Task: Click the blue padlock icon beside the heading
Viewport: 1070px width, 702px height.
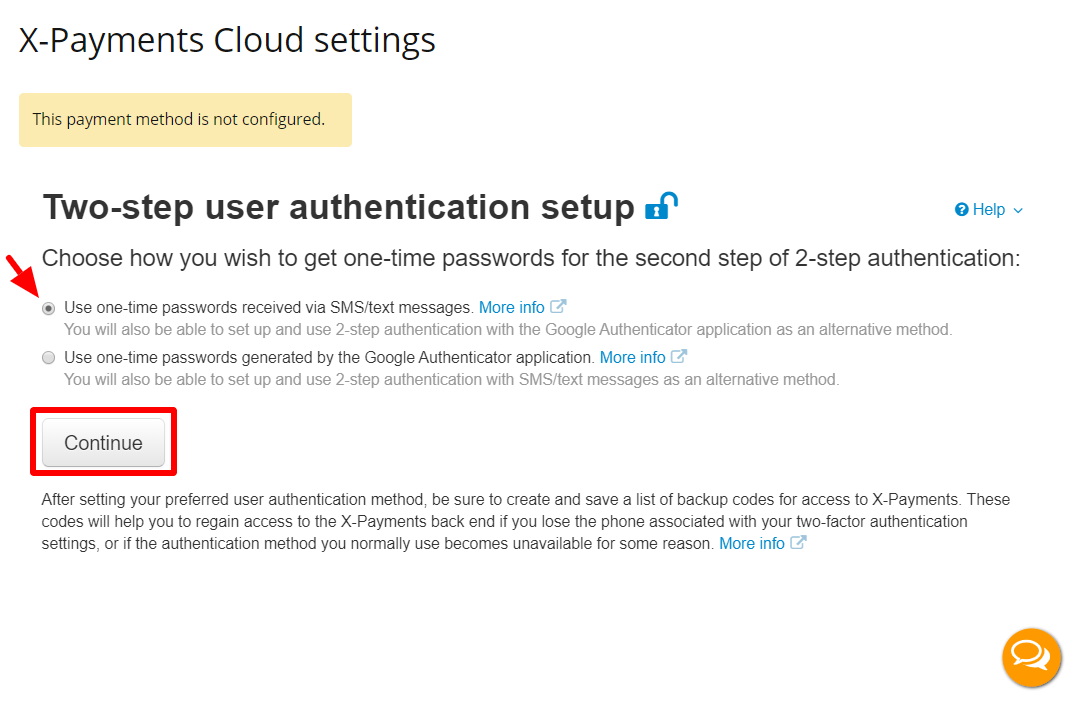Action: (x=661, y=206)
